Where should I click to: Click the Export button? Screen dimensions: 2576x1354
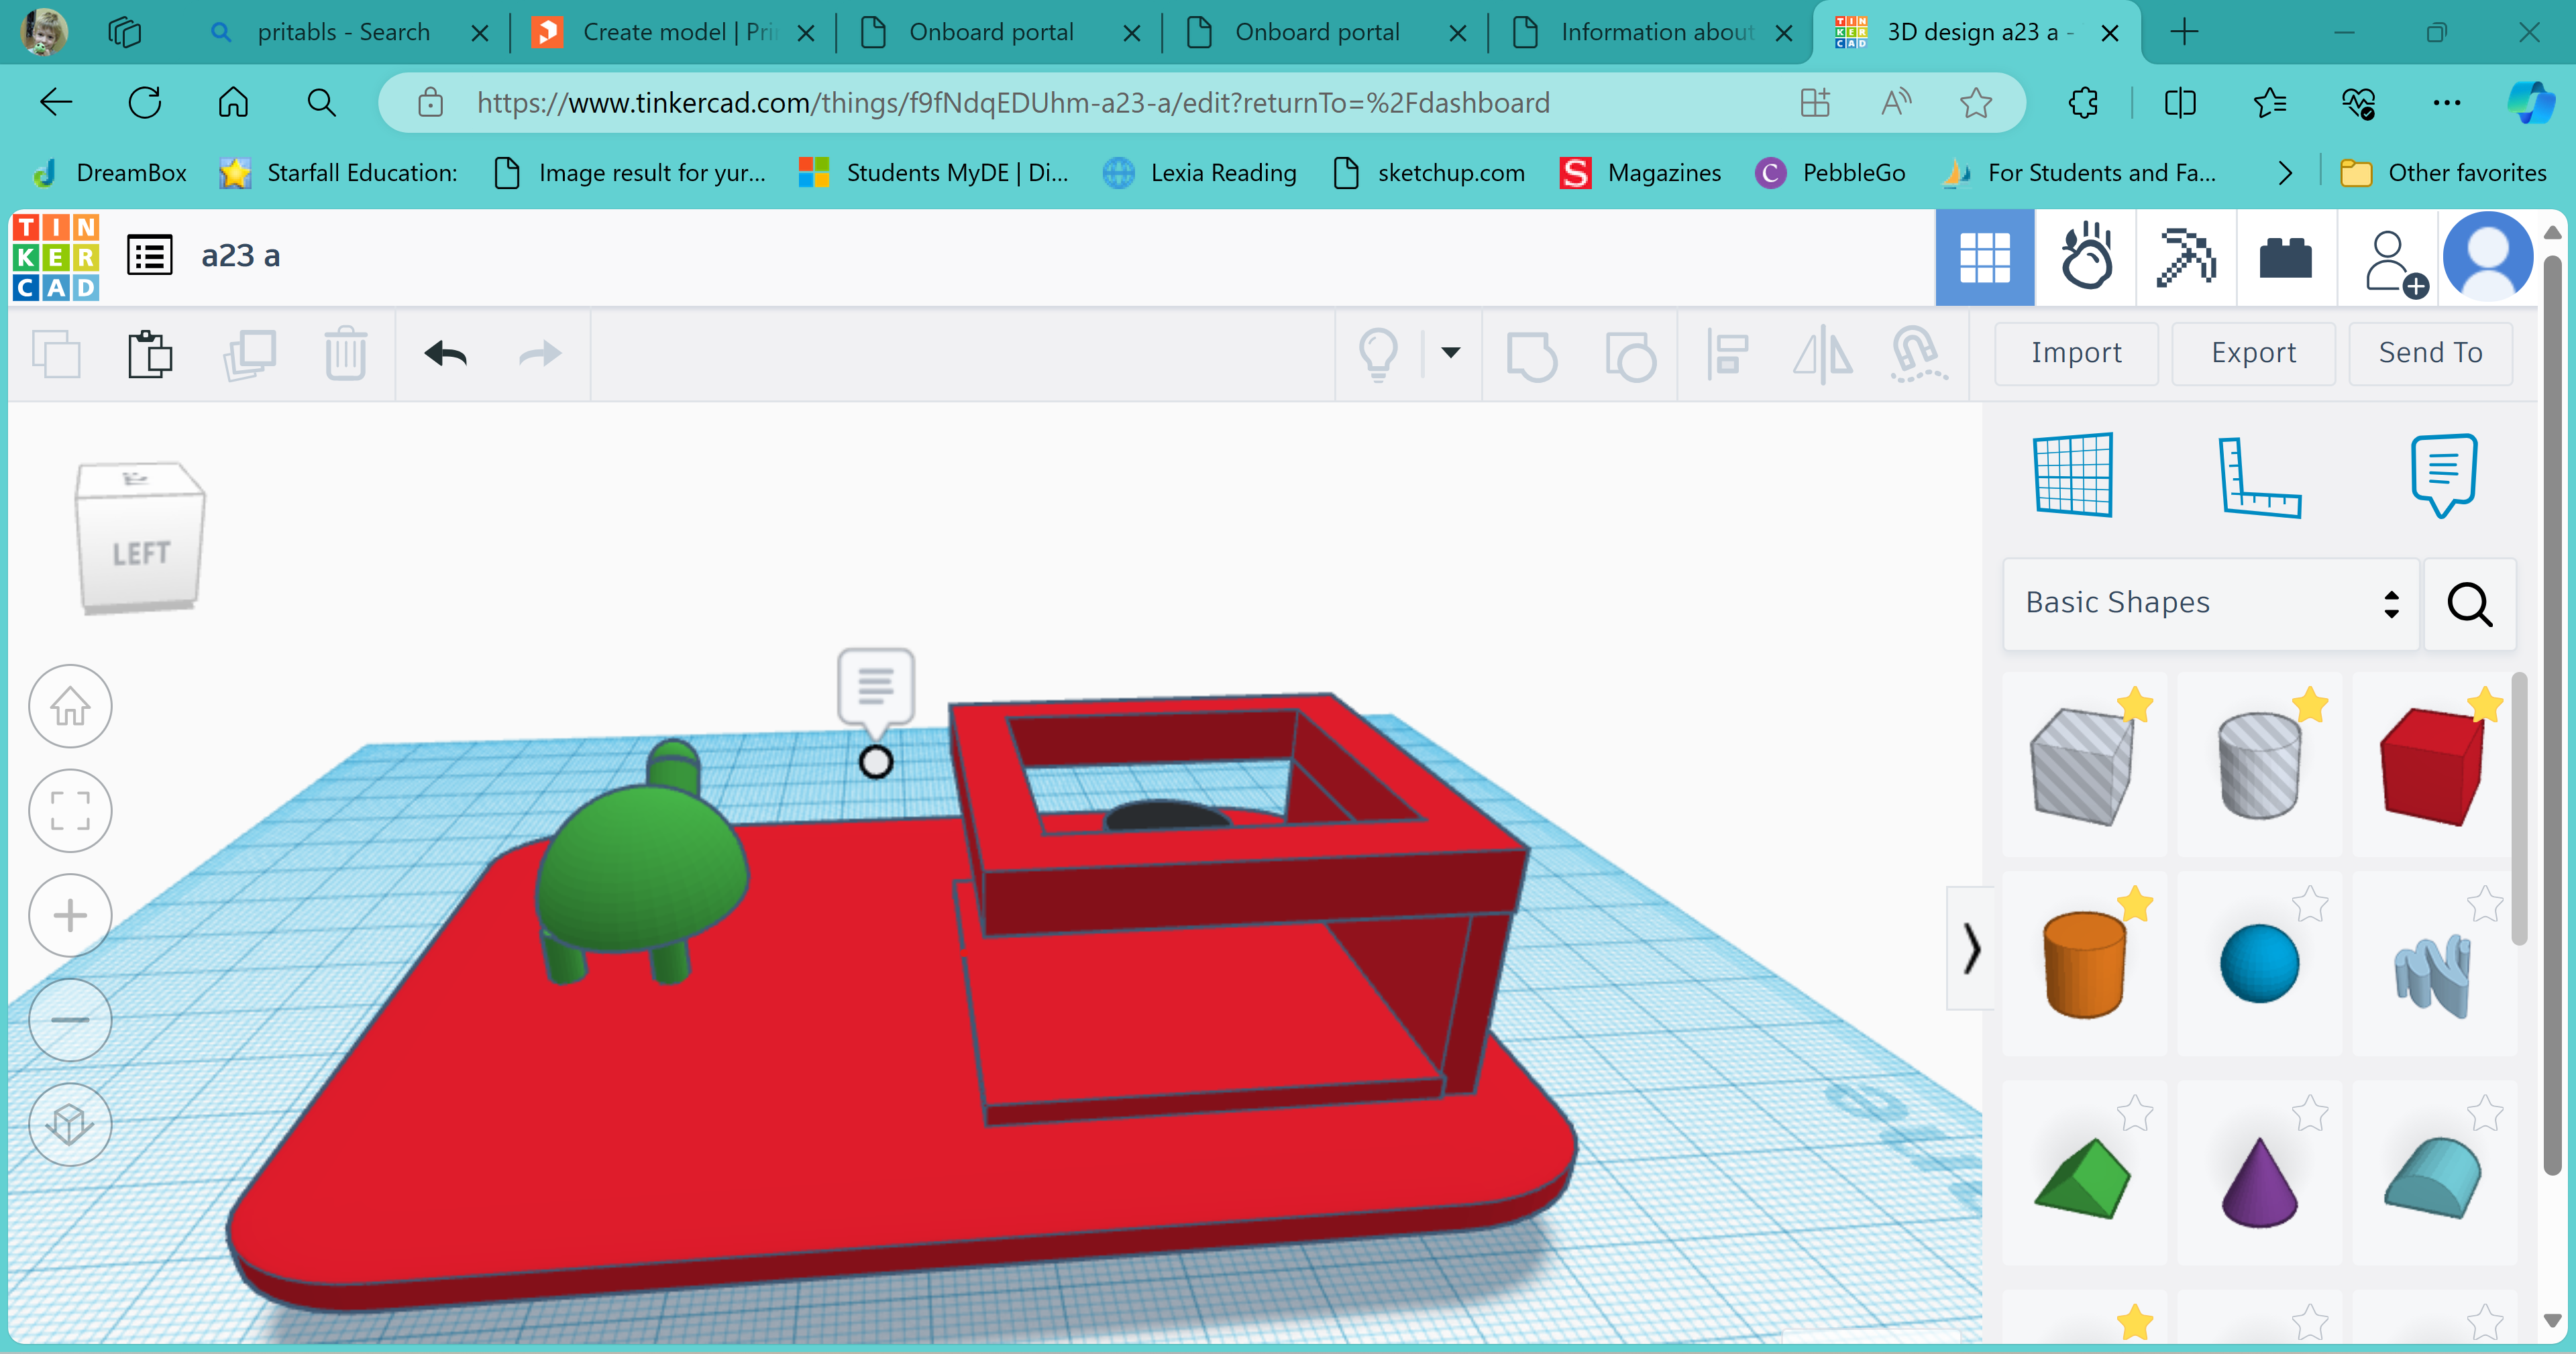click(2253, 353)
